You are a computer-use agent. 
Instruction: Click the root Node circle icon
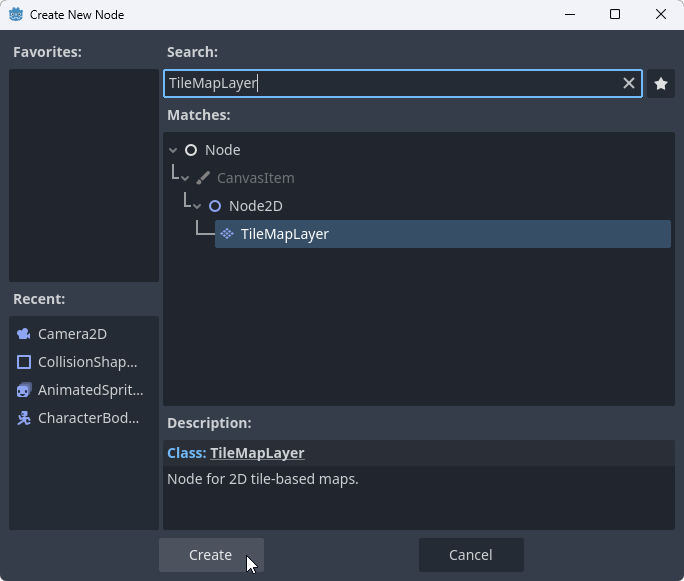click(x=191, y=150)
